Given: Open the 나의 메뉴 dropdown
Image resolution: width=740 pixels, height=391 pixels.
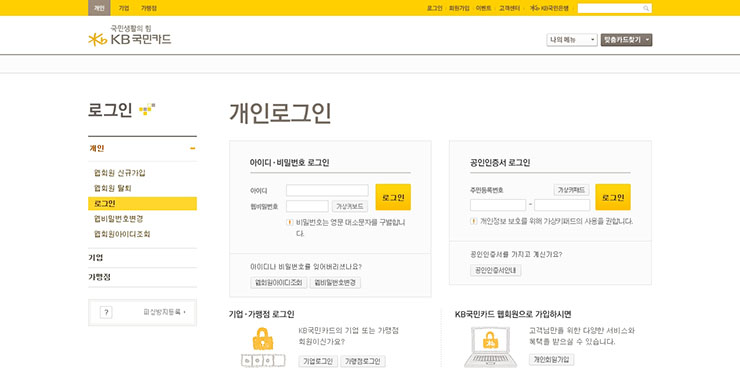Looking at the screenshot, I should (572, 40).
